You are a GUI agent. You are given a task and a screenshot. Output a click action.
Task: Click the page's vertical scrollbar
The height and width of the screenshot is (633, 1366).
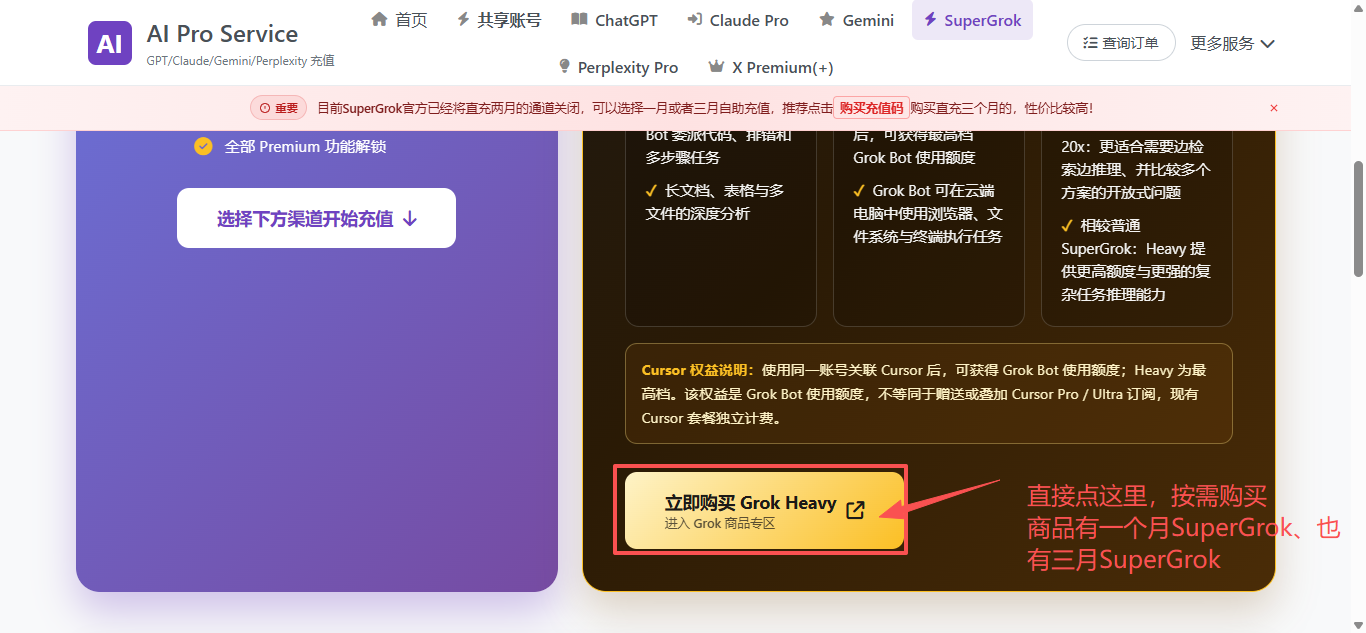tap(1358, 218)
